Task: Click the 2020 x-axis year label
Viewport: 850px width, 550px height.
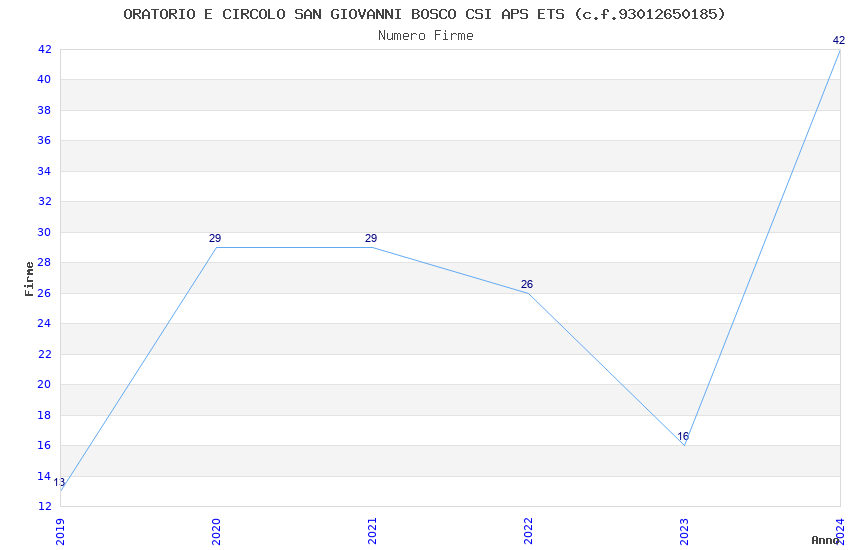Action: pyautogui.click(x=216, y=532)
